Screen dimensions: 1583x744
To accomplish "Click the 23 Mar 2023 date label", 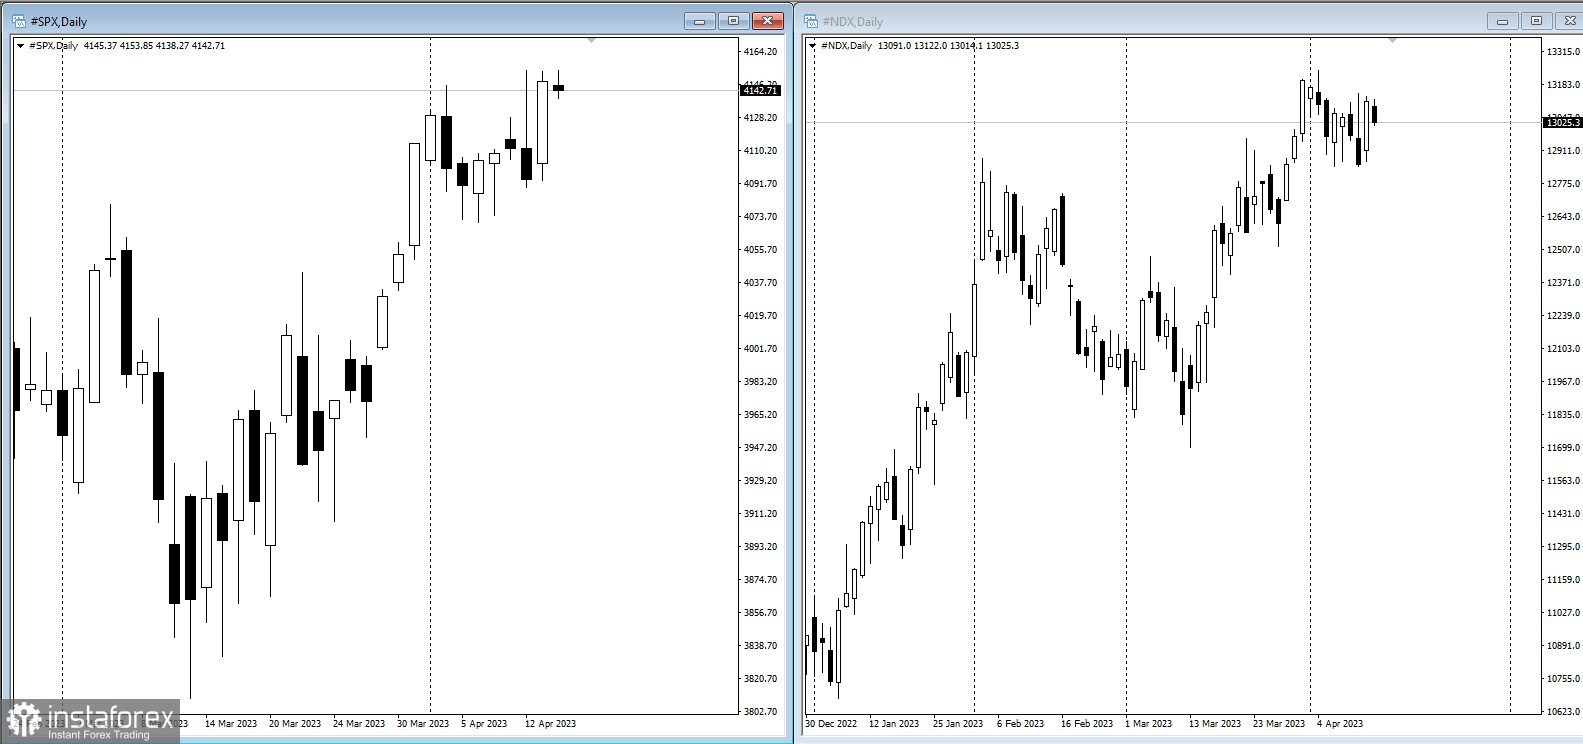I will click(x=1279, y=724).
